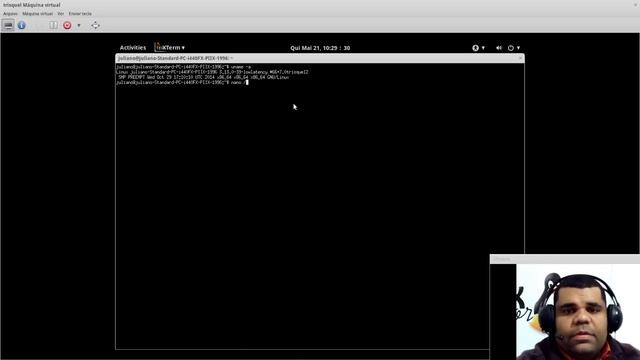Open the XTerm application menu

(169, 48)
